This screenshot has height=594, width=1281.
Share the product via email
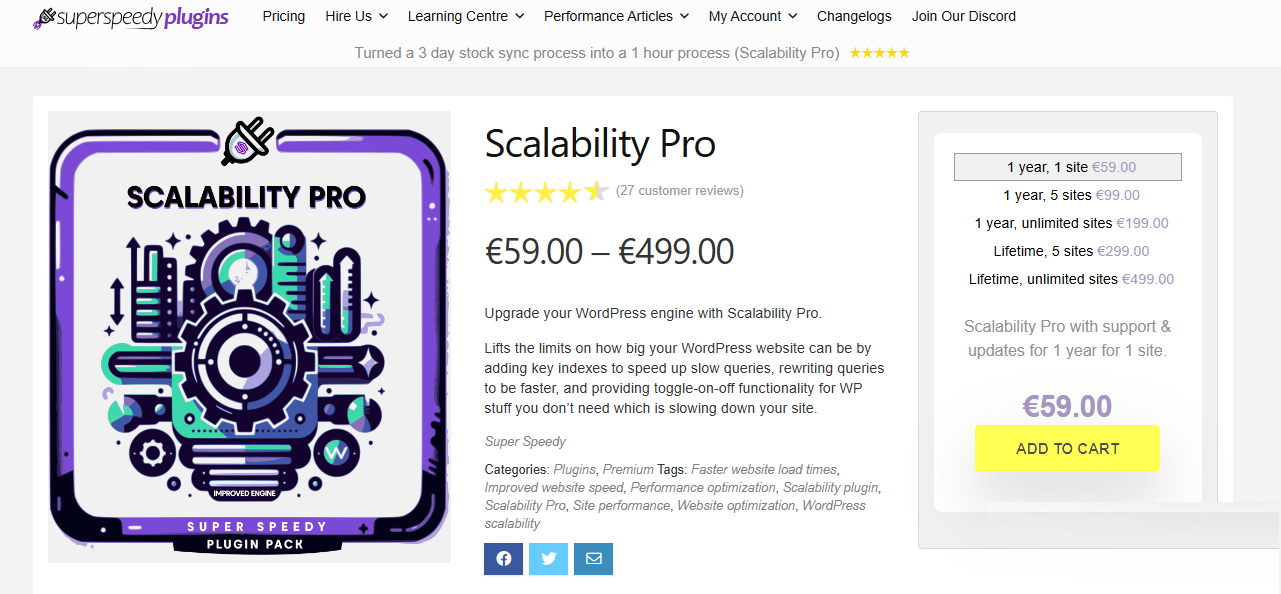click(593, 558)
